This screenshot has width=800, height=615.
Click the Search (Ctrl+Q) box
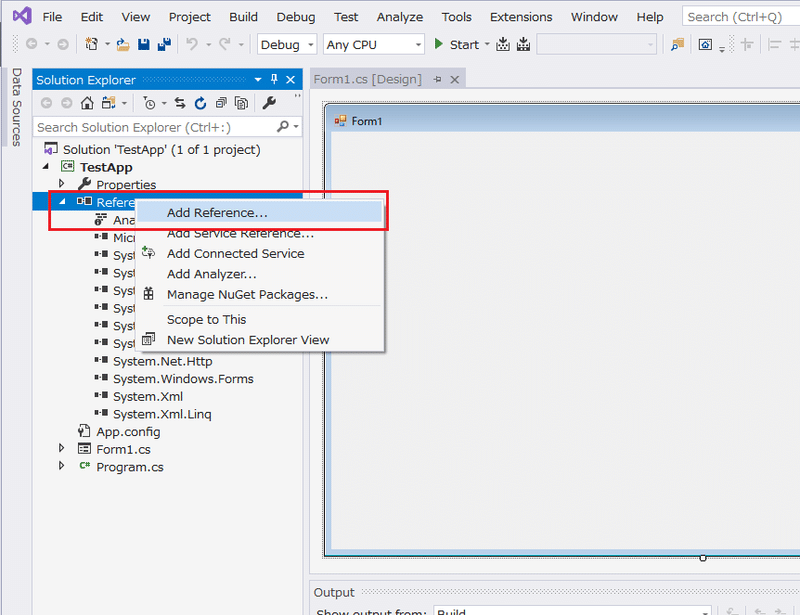(741, 17)
